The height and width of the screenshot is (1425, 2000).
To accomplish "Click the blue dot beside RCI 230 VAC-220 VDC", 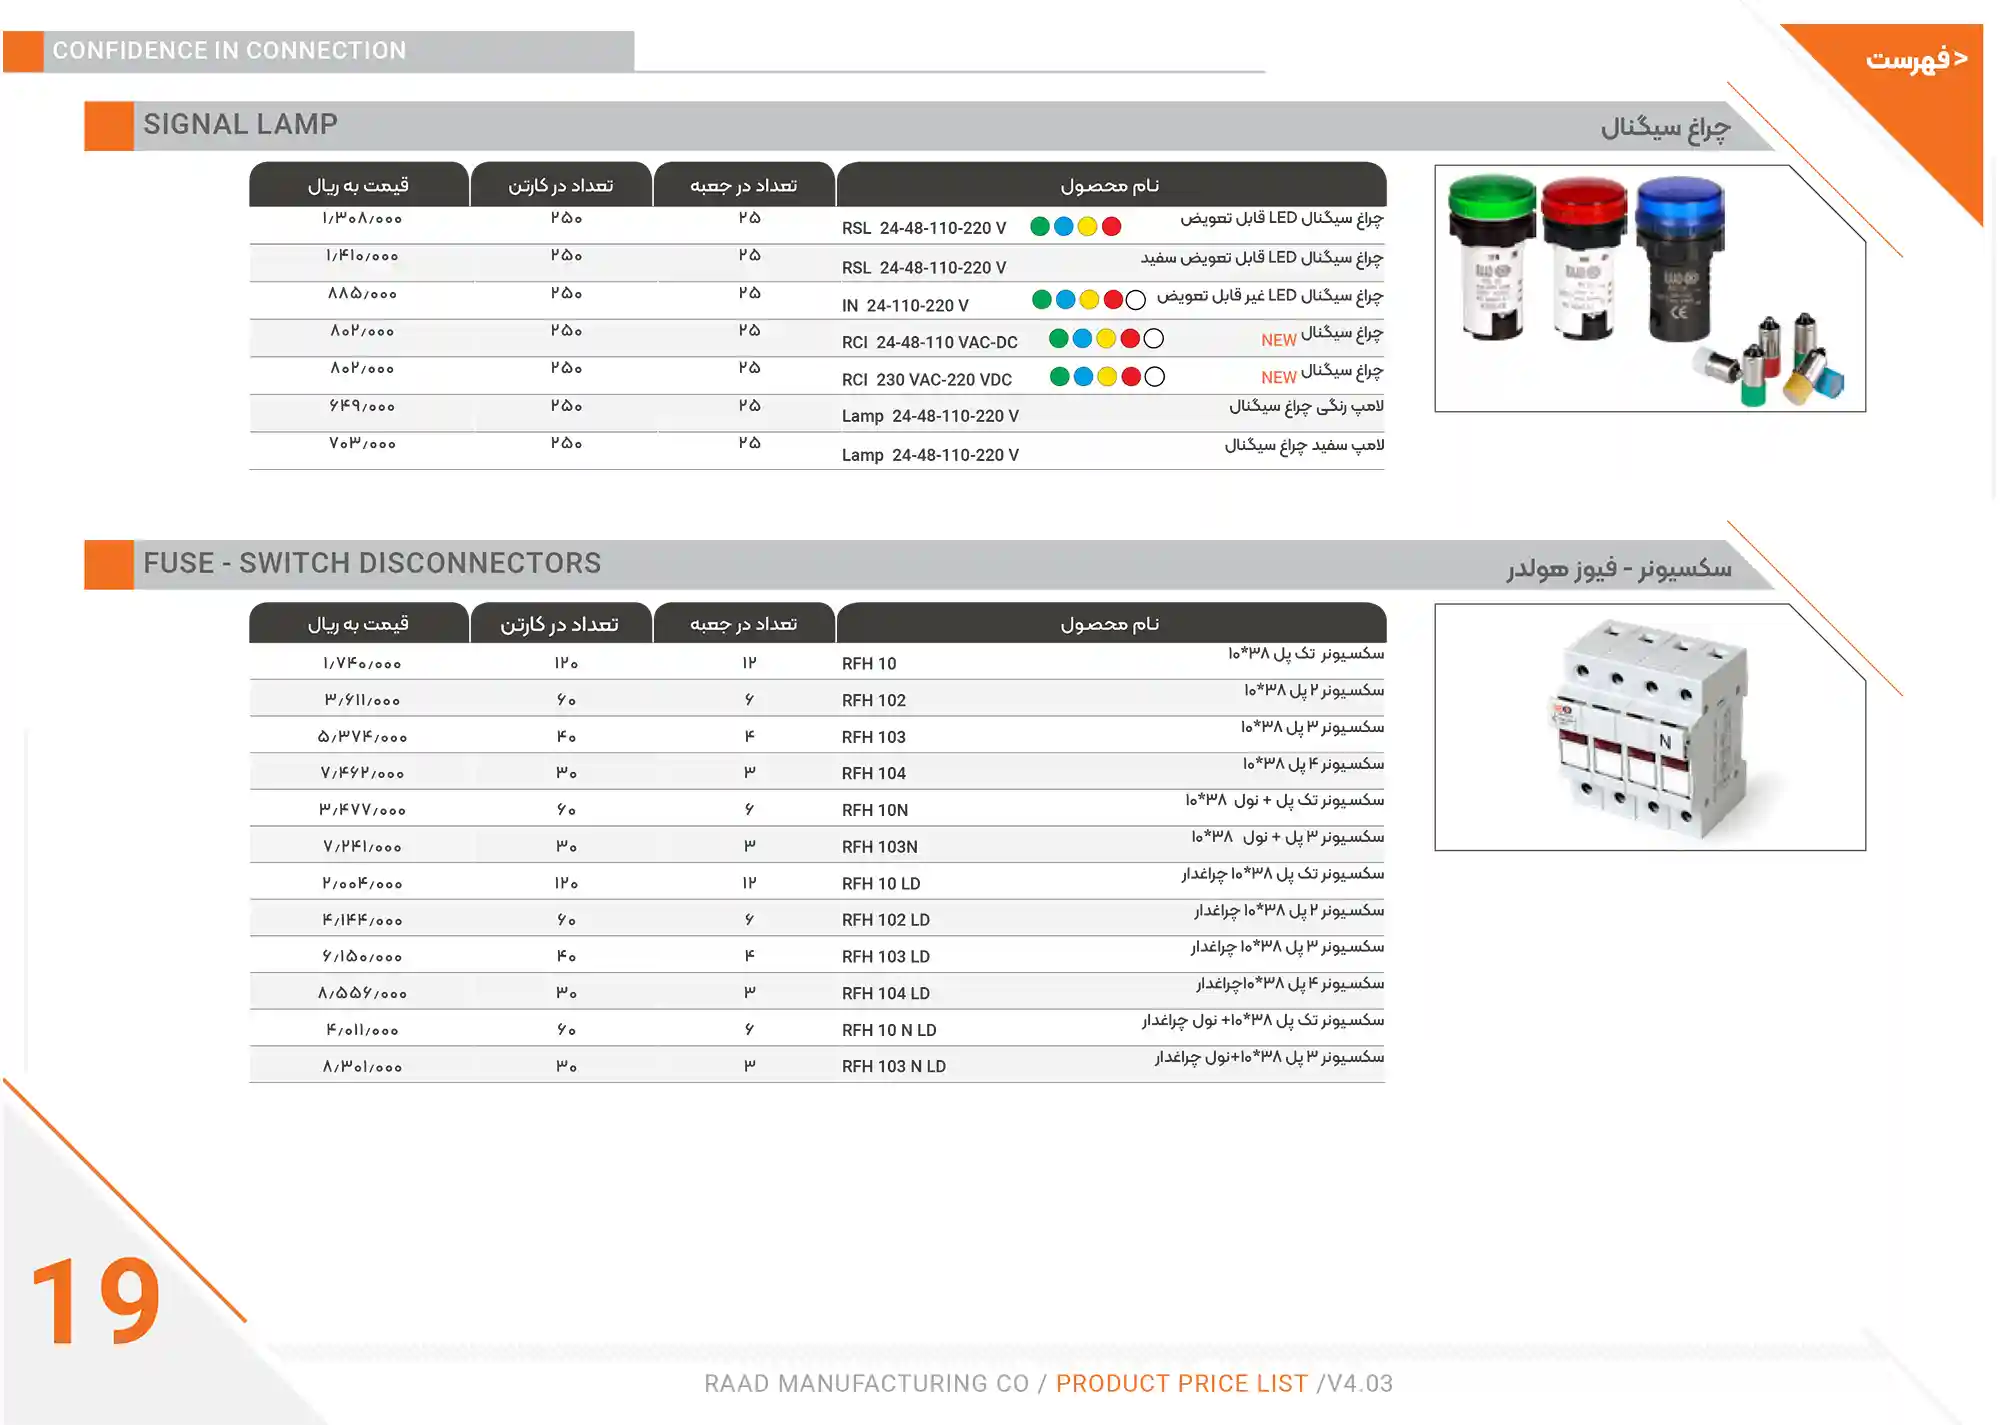I will (1082, 379).
